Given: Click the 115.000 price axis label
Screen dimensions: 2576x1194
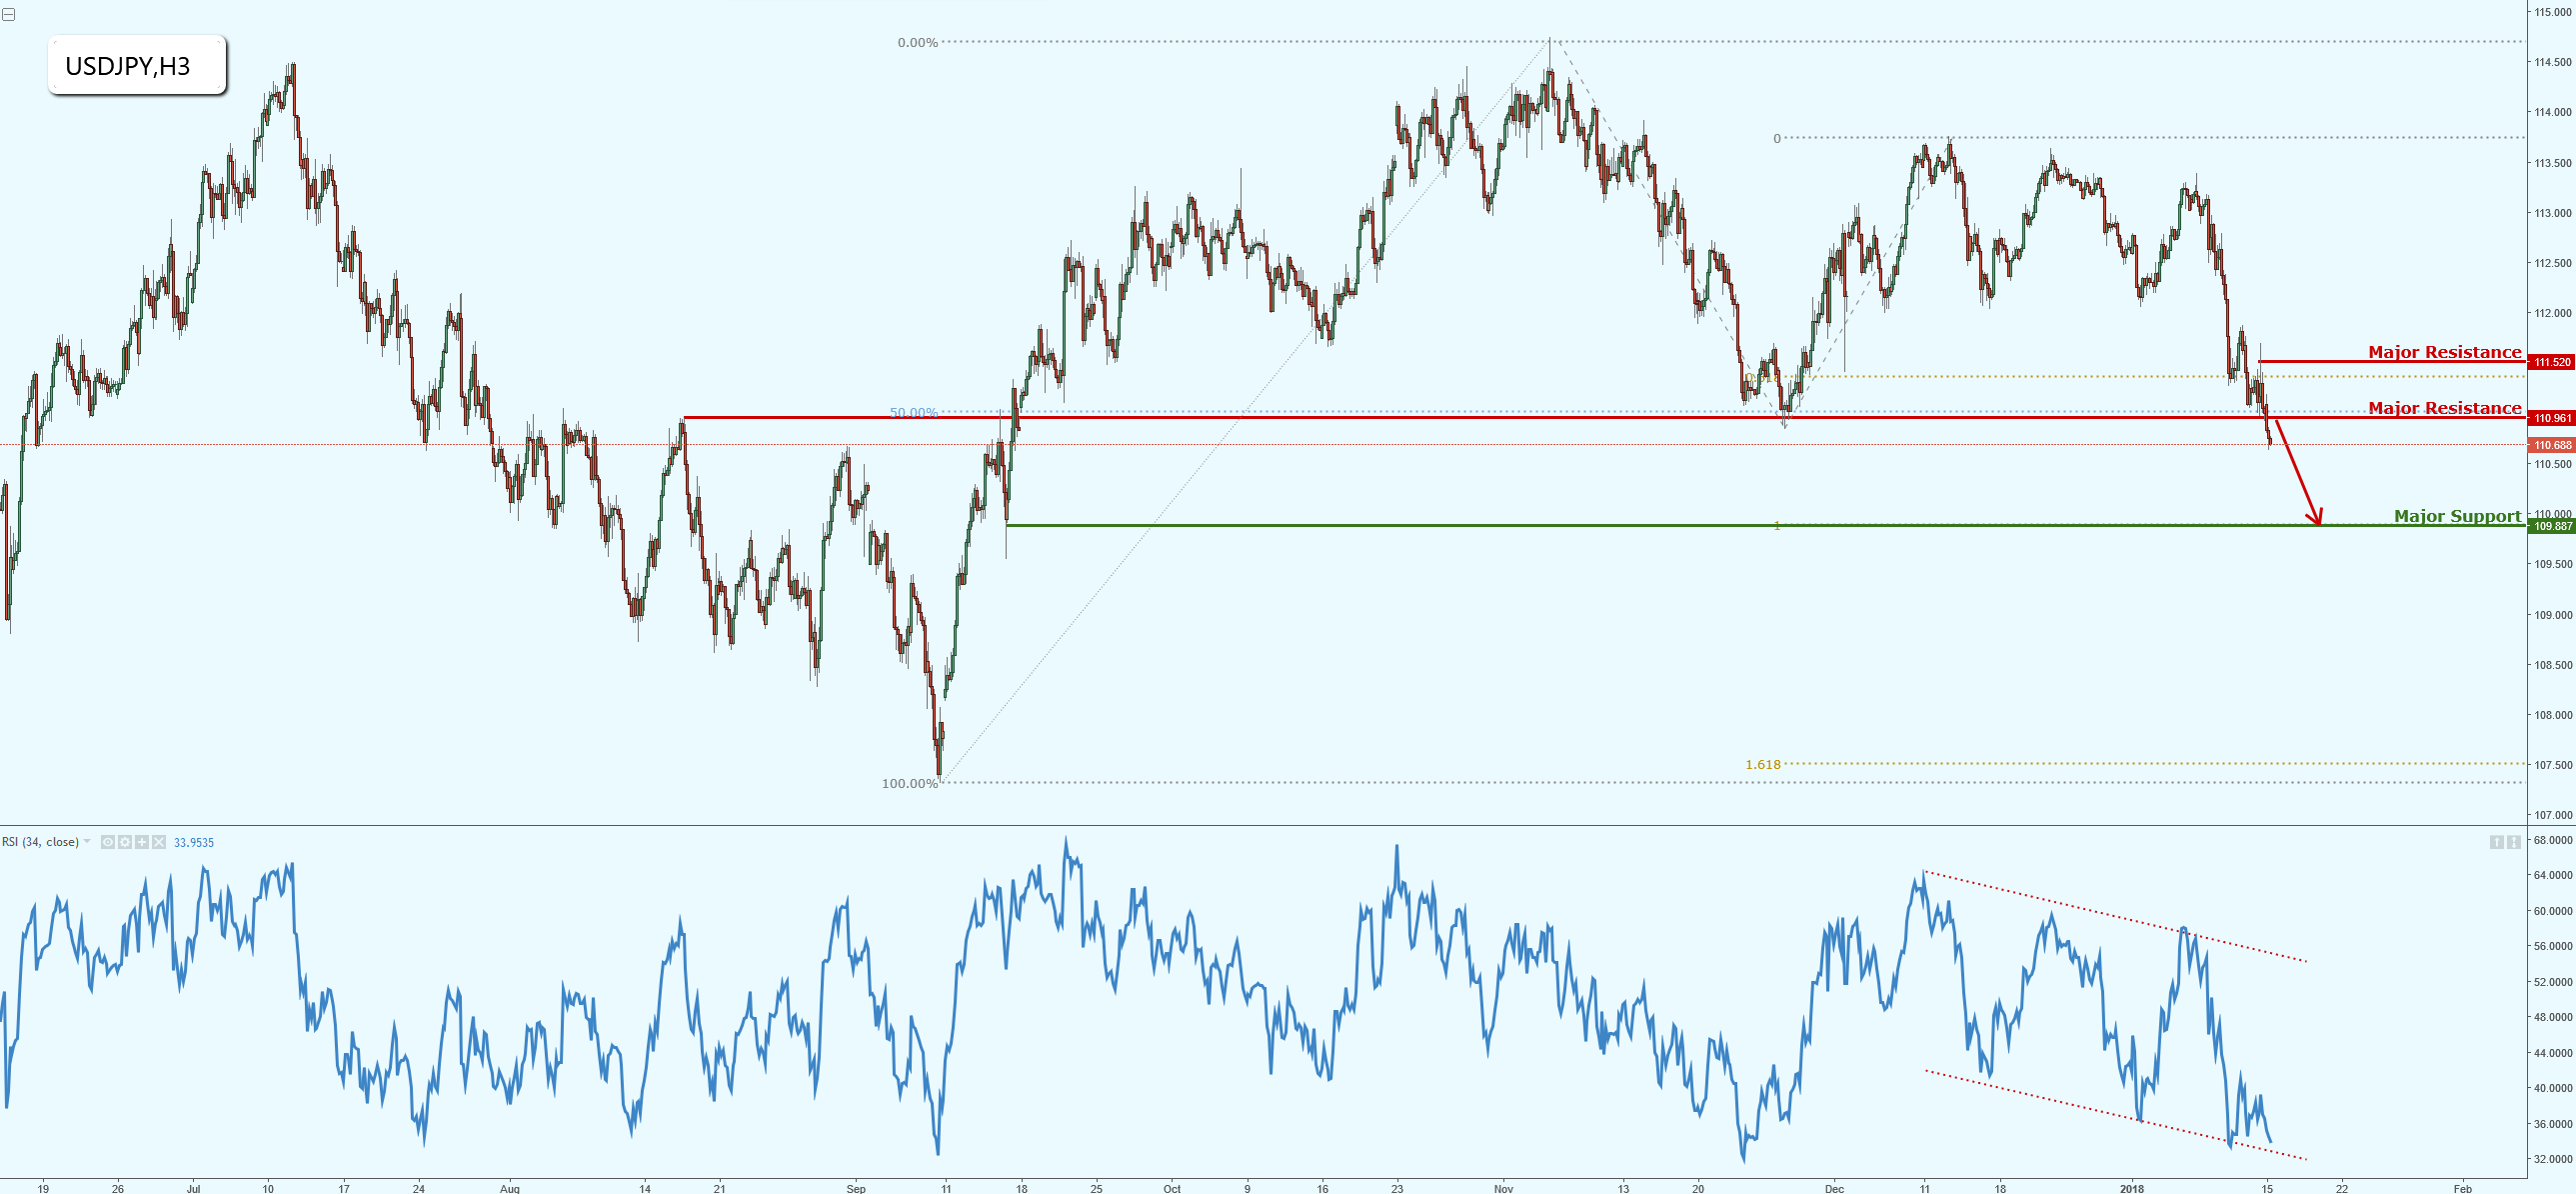Looking at the screenshot, I should (2553, 12).
